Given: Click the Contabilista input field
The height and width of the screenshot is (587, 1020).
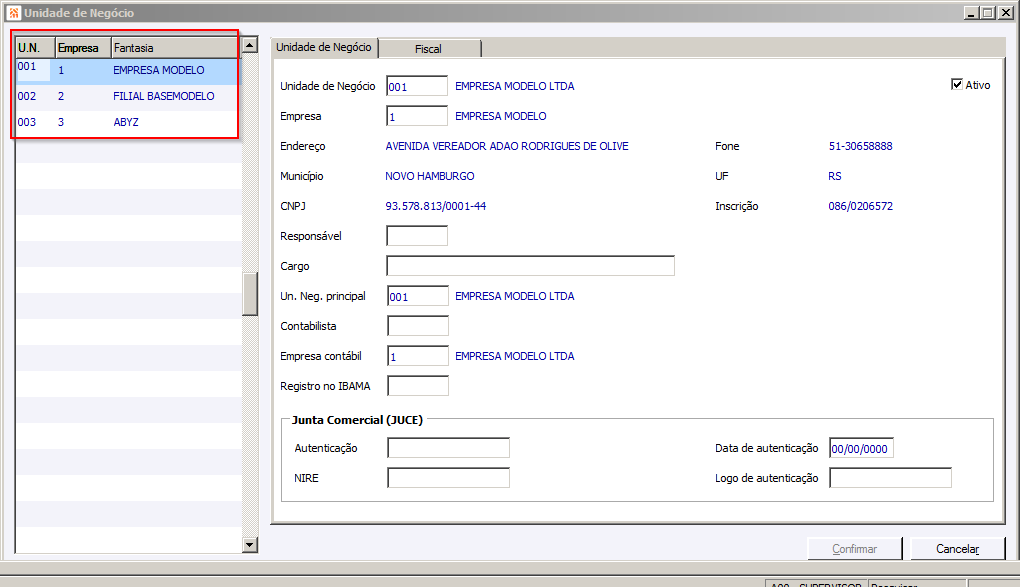Looking at the screenshot, I should [418, 325].
